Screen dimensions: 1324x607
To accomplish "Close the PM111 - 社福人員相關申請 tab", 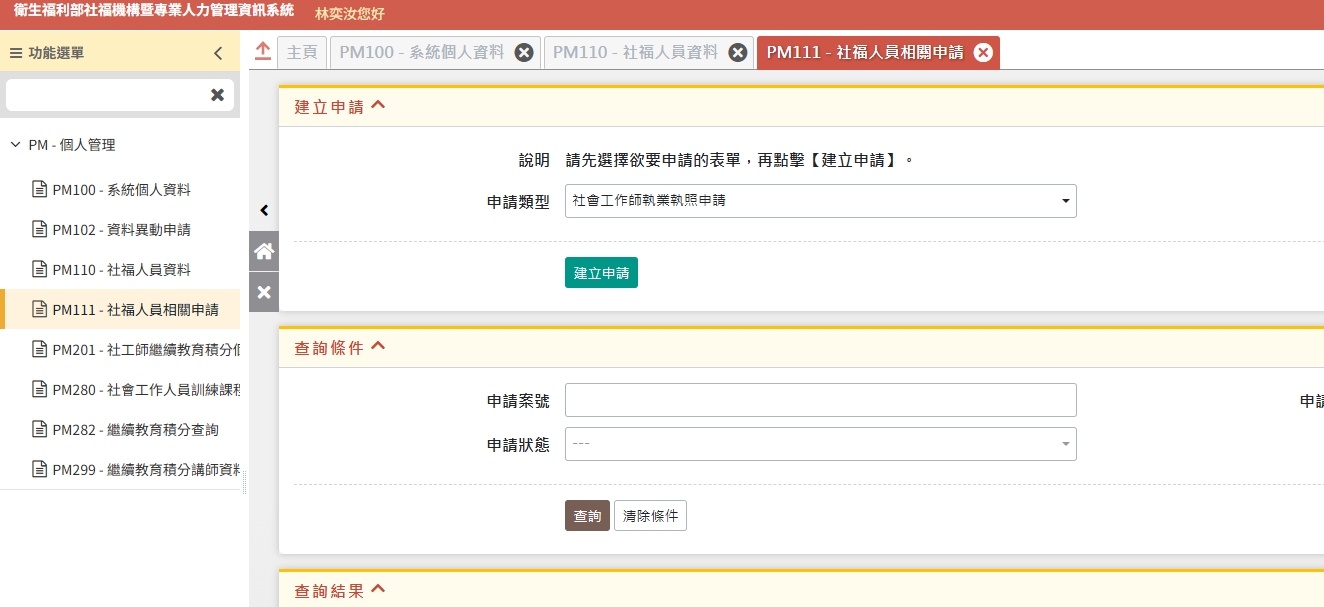I will (x=983, y=53).
